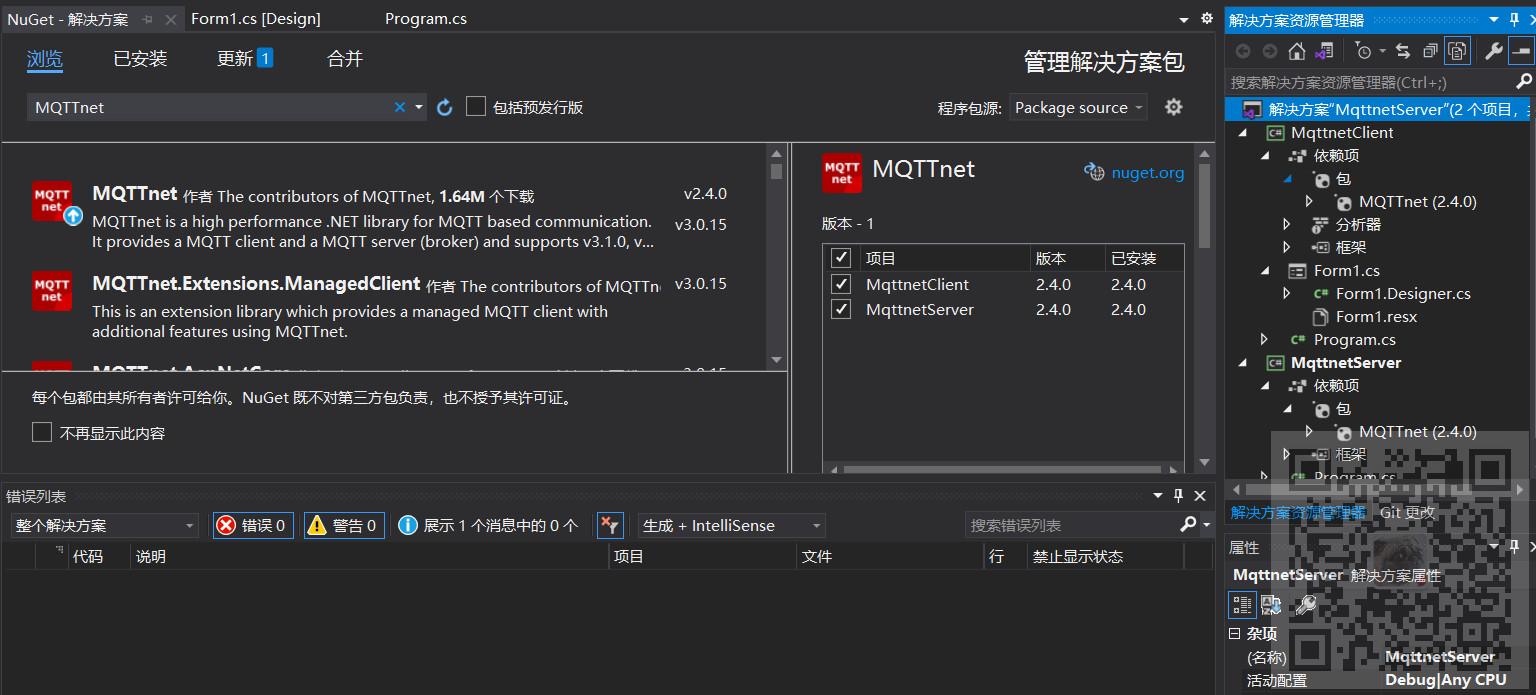Open the document tabs overflow dropdown arrow

click(1184, 19)
